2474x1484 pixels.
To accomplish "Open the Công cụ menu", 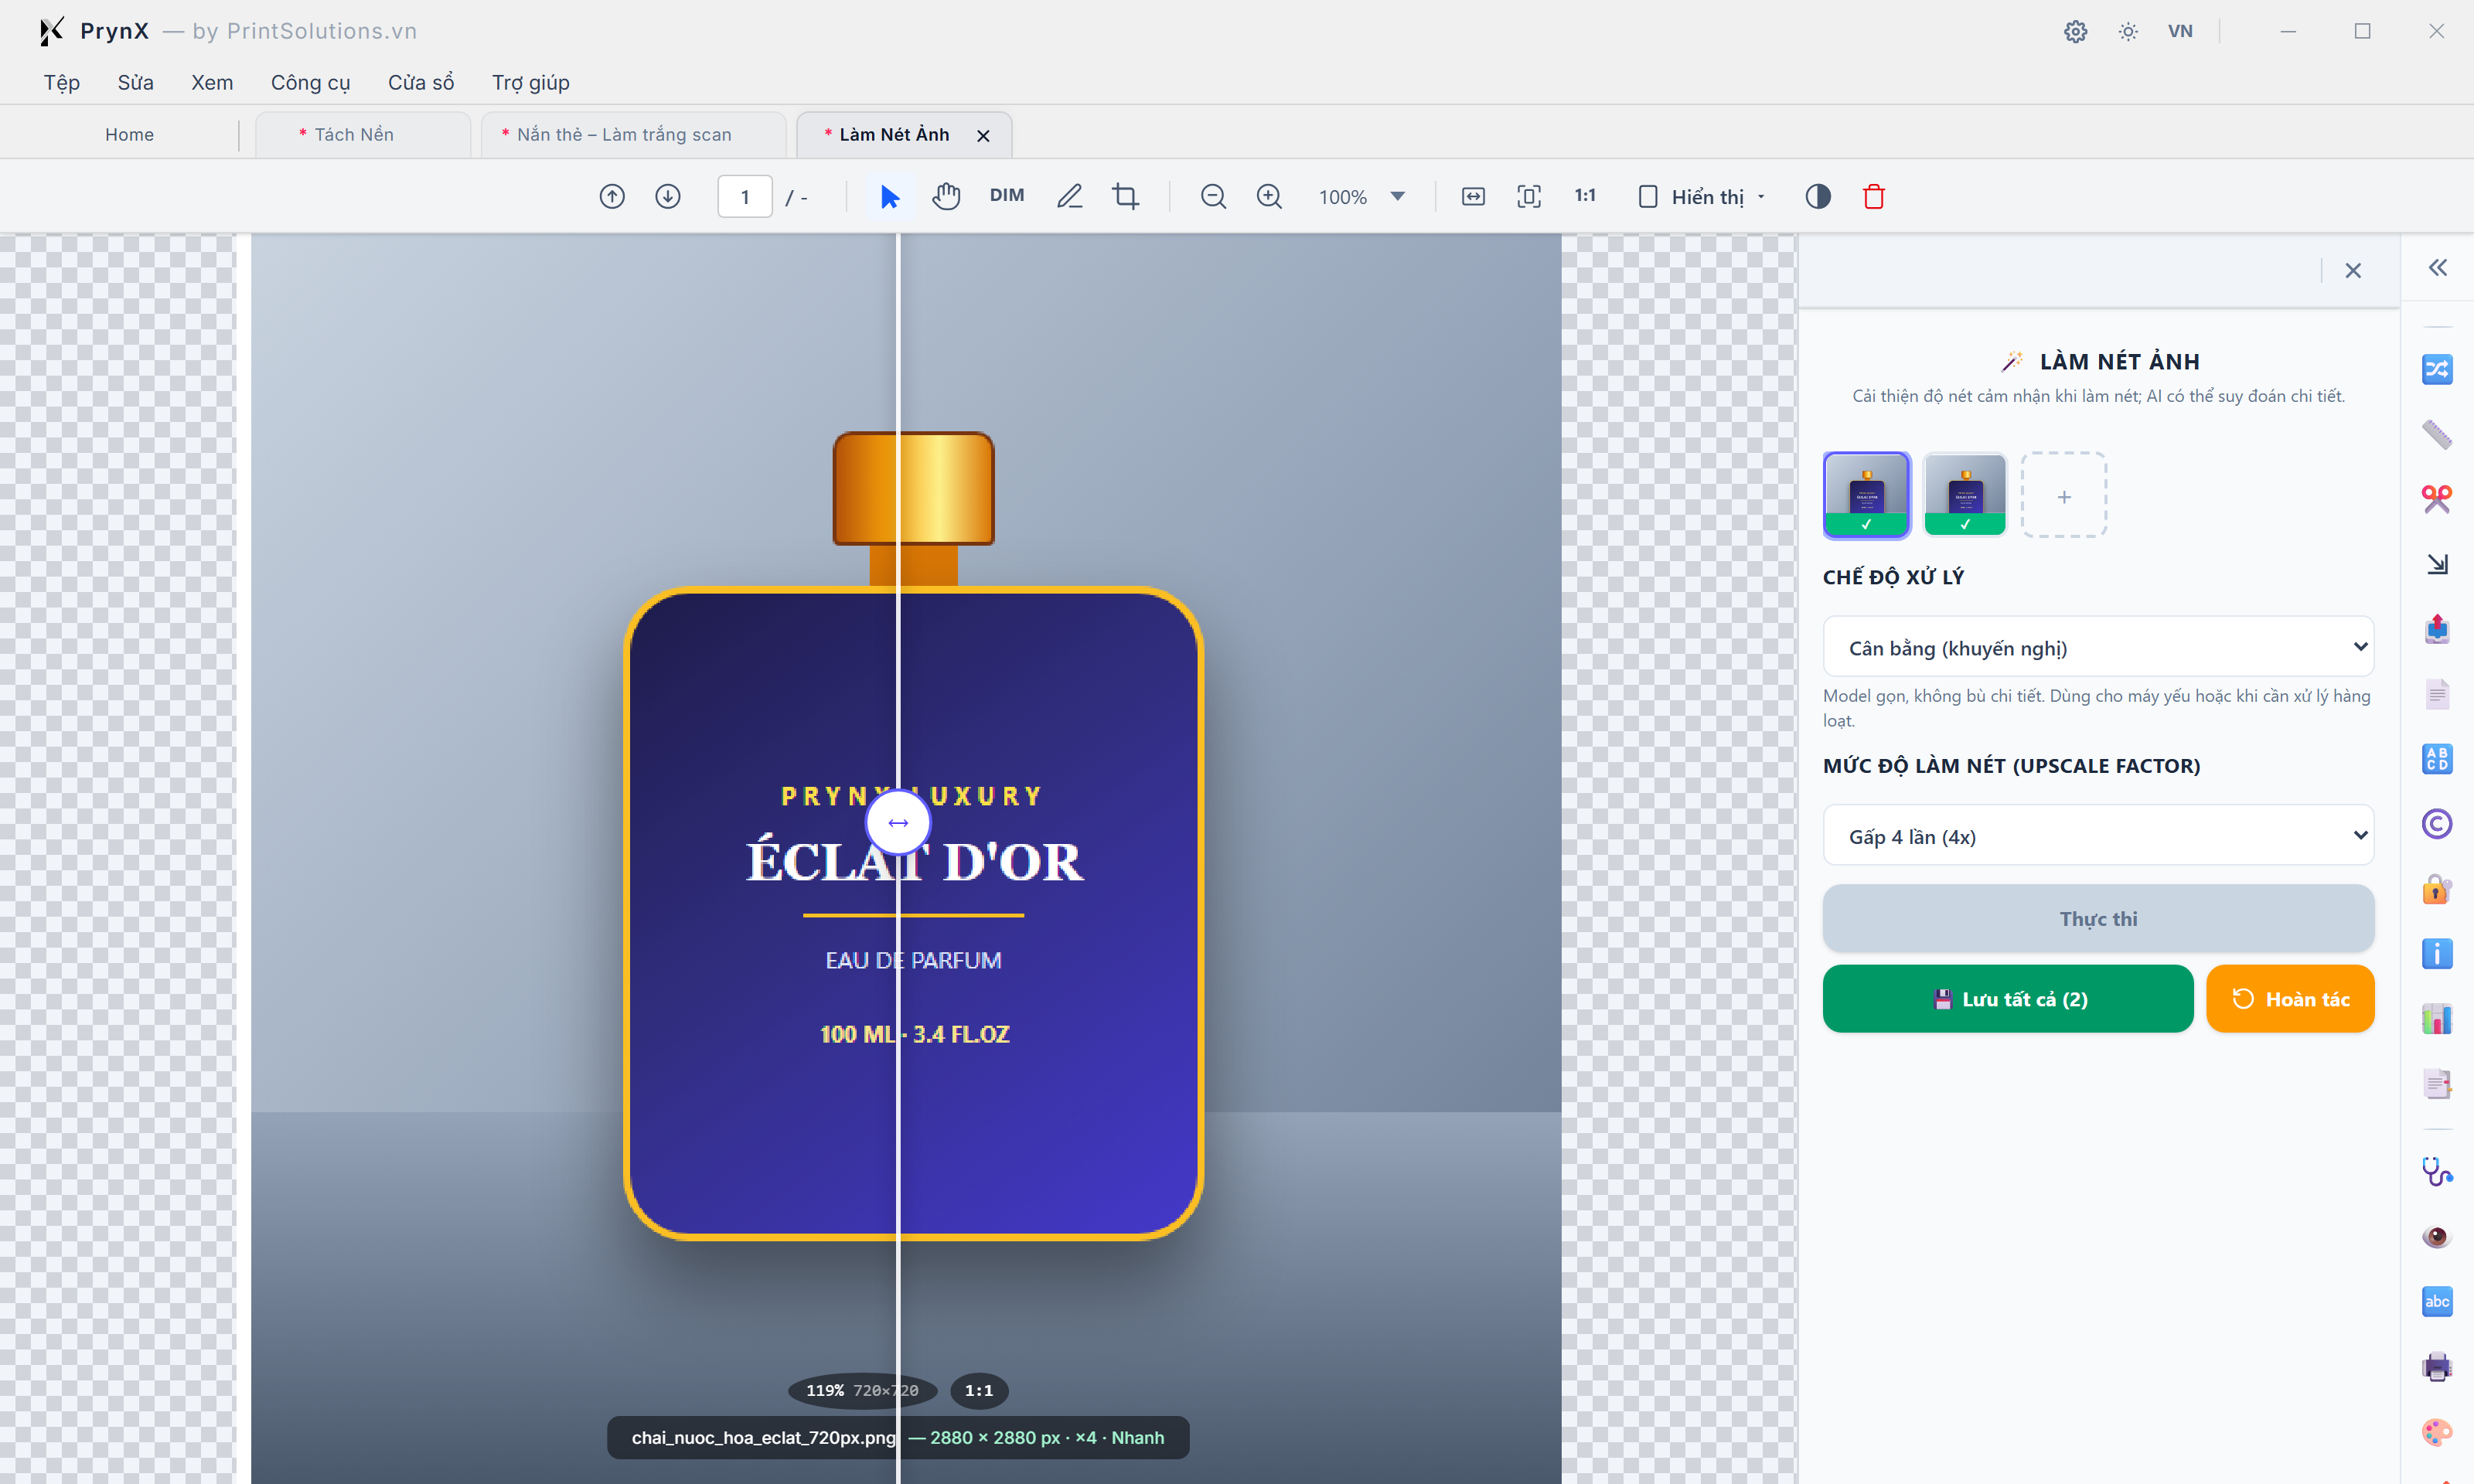I will tap(310, 83).
